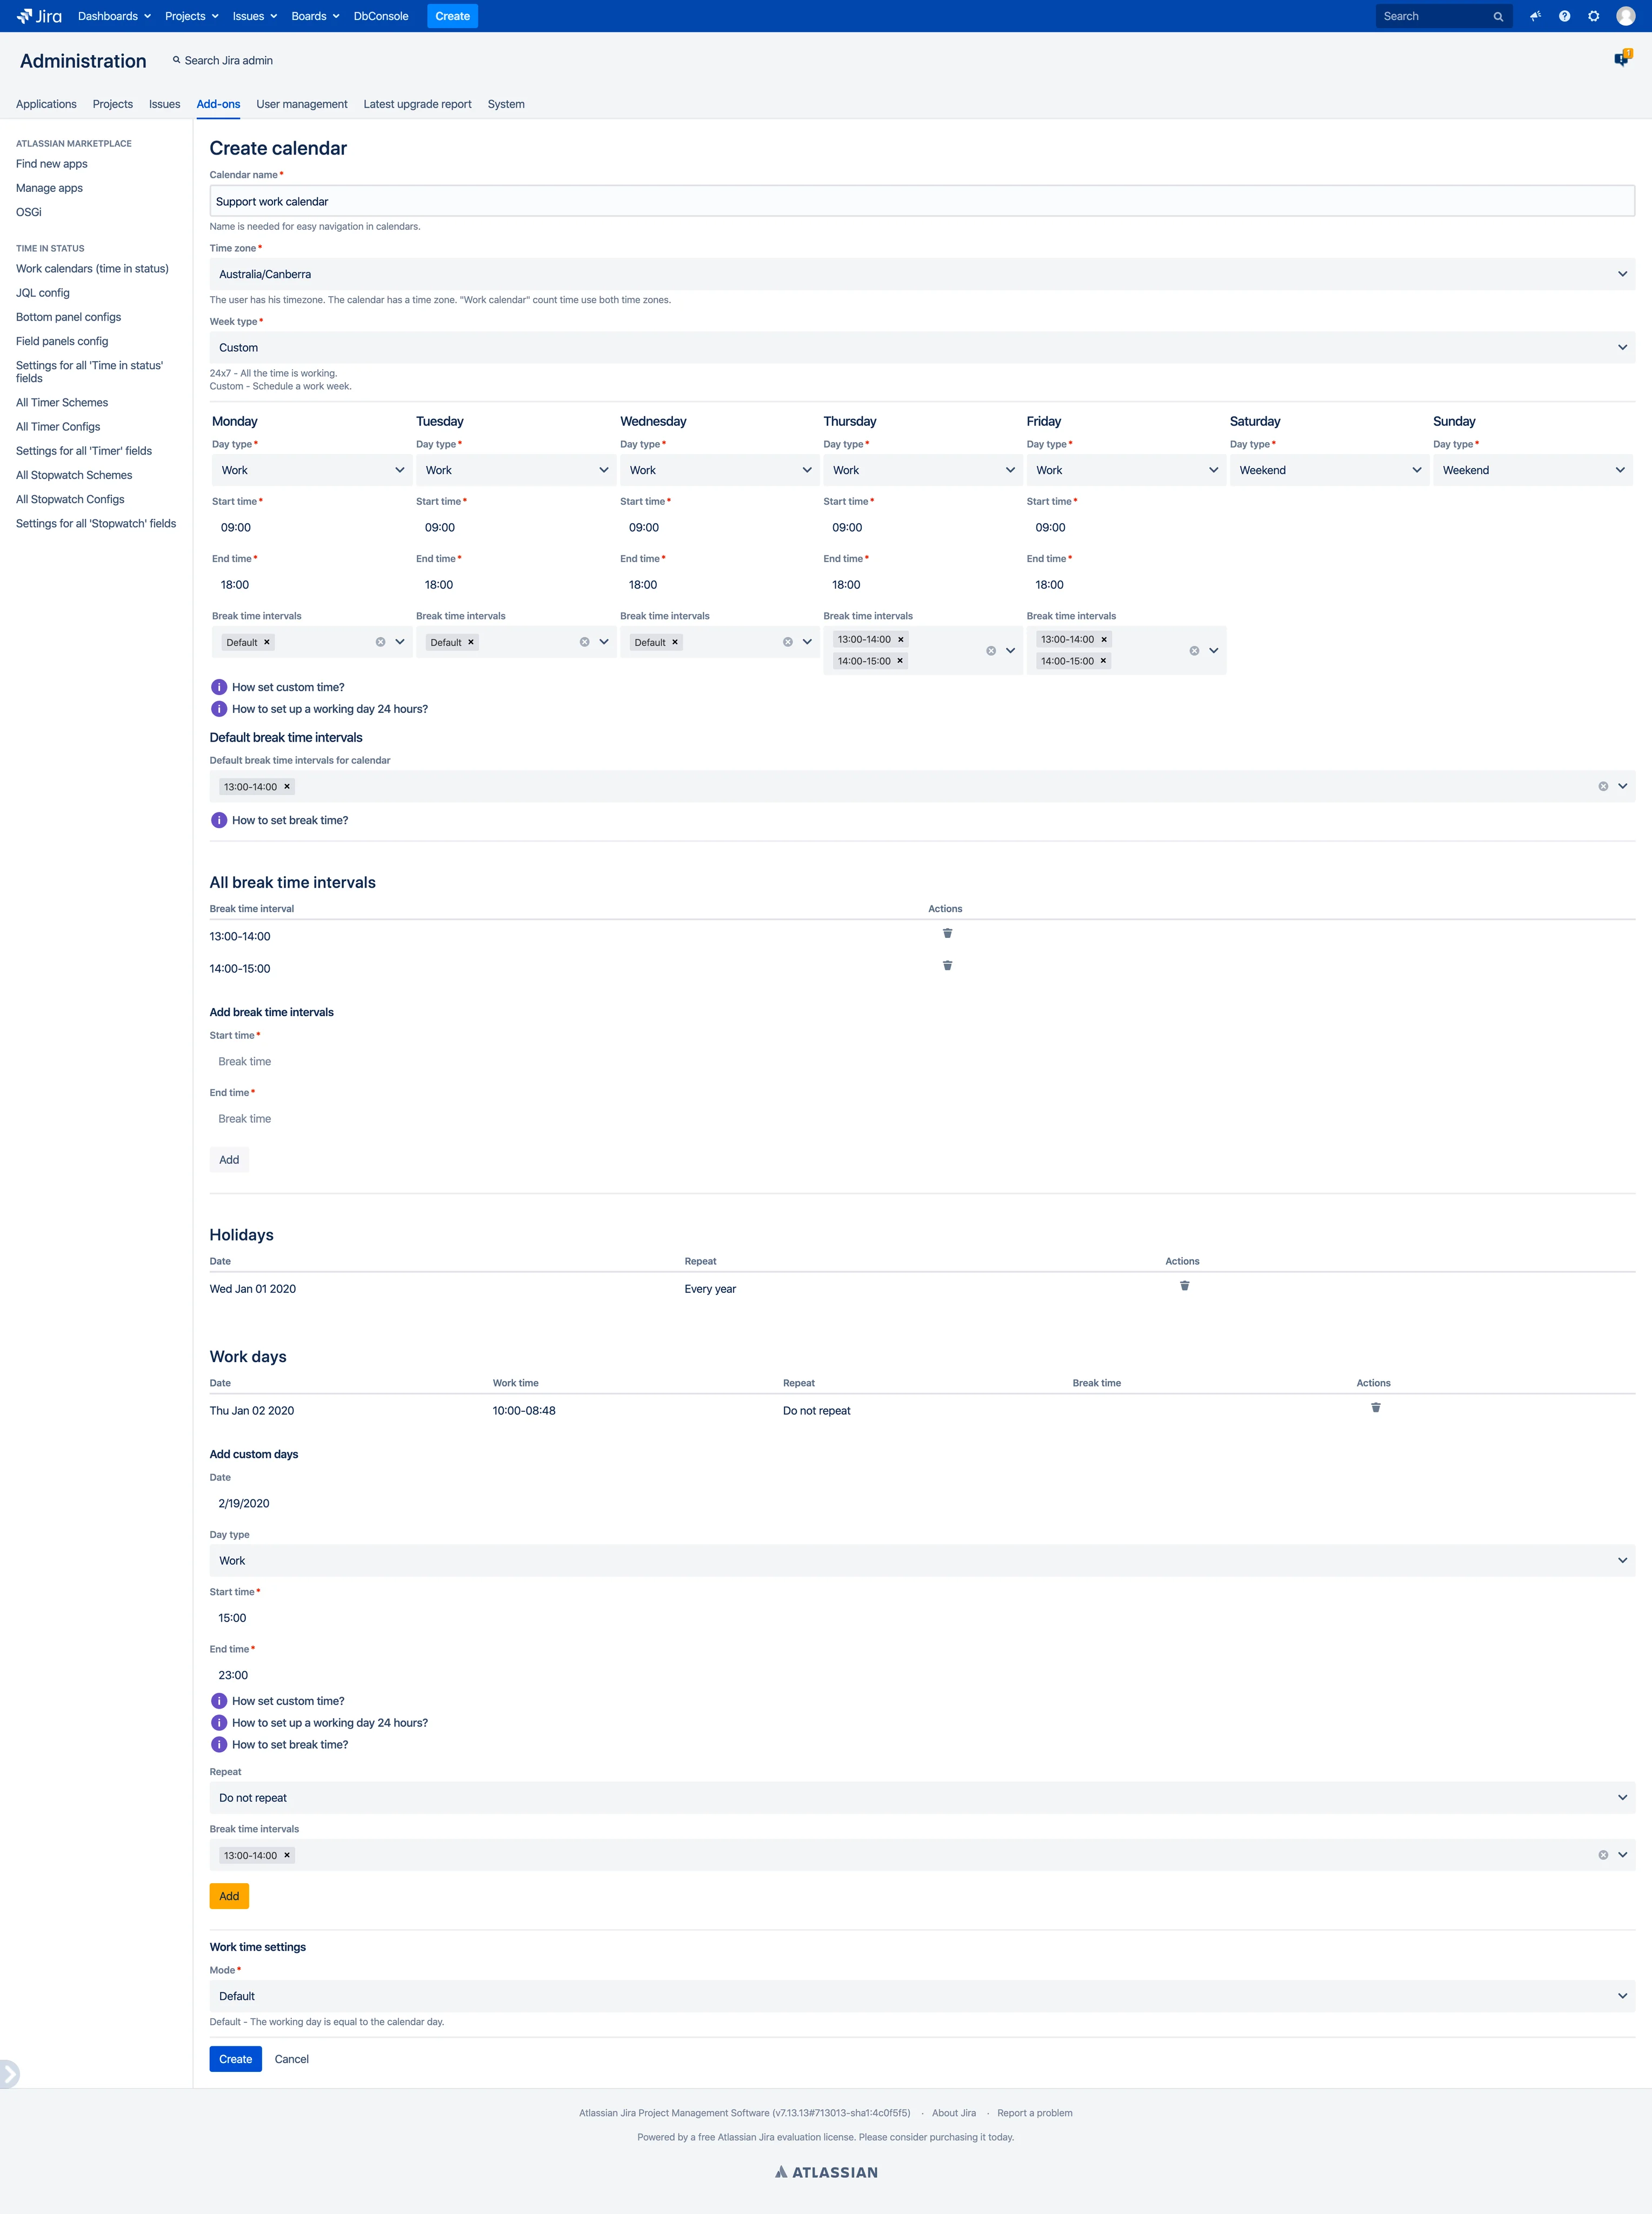Image resolution: width=1652 pixels, height=2214 pixels.
Task: Delete the Thu Jan 02 2020 work day
Action: pos(1375,1407)
